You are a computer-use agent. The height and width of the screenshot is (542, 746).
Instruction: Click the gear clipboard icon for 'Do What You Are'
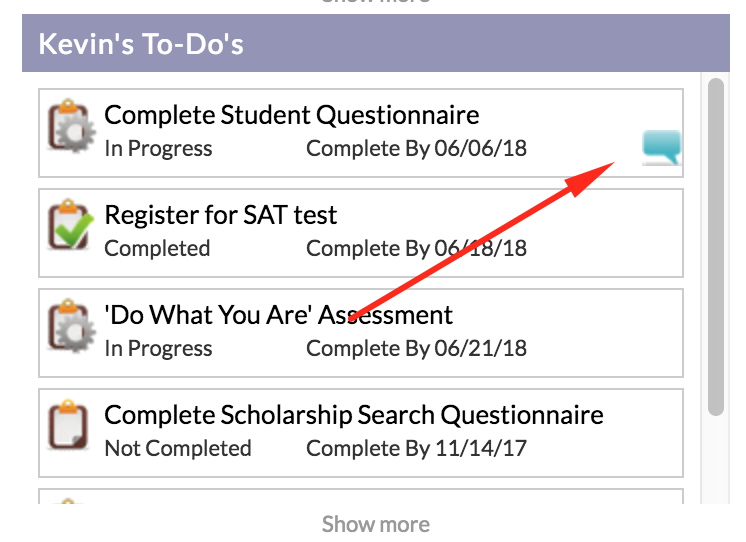(x=71, y=326)
